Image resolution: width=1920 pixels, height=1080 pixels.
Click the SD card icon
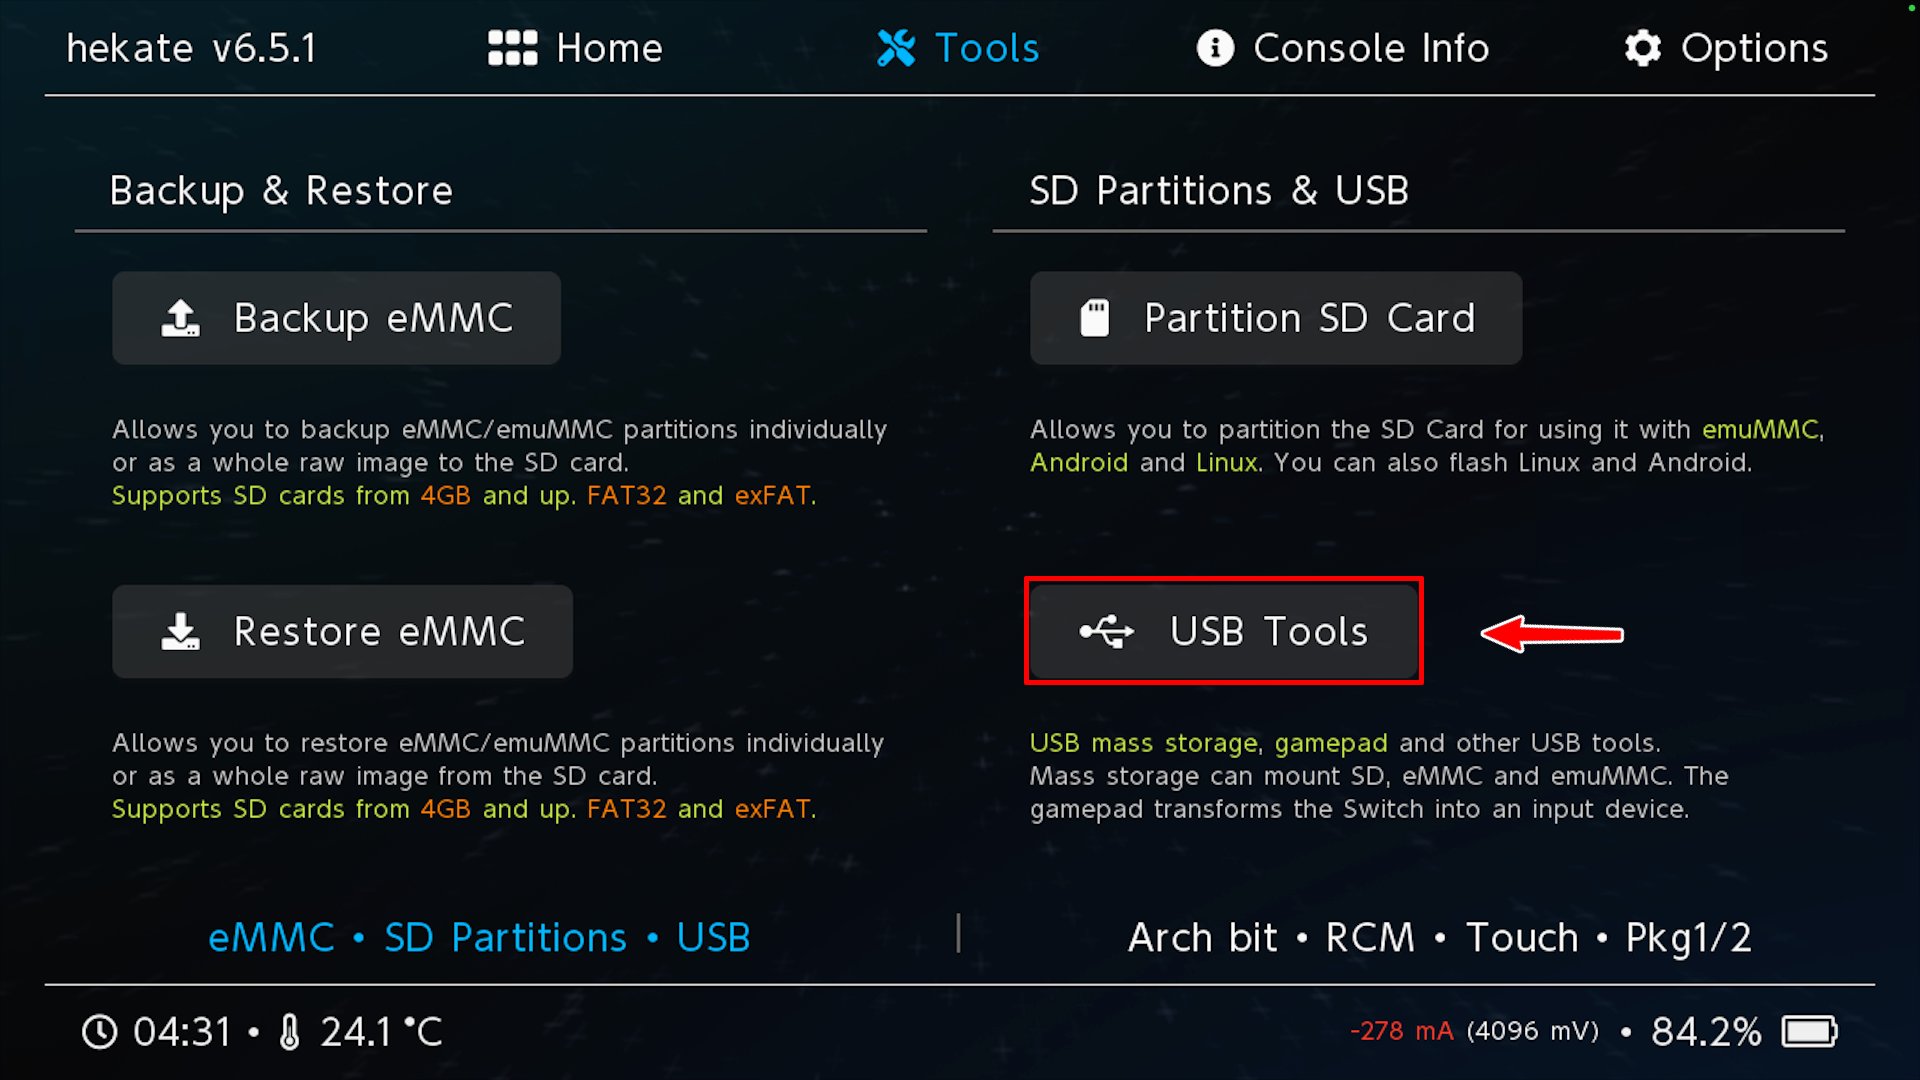(x=1095, y=318)
